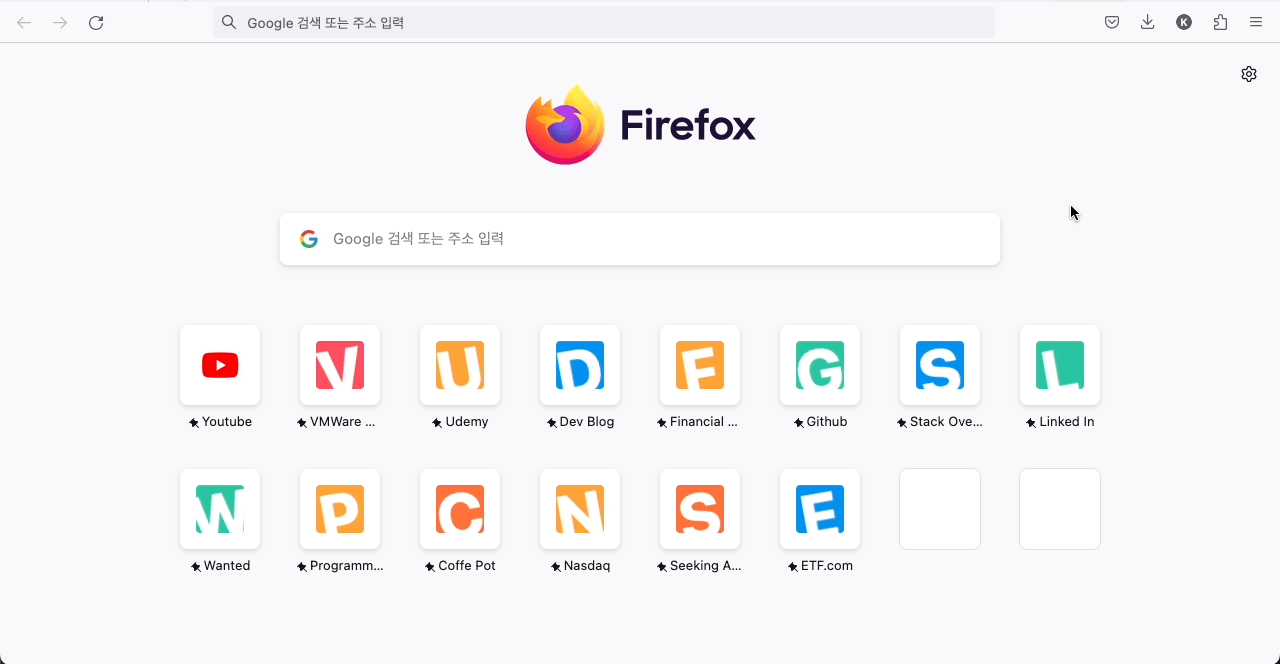Open the Firefox hamburger menu
This screenshot has width=1280, height=664.
(1256, 22)
